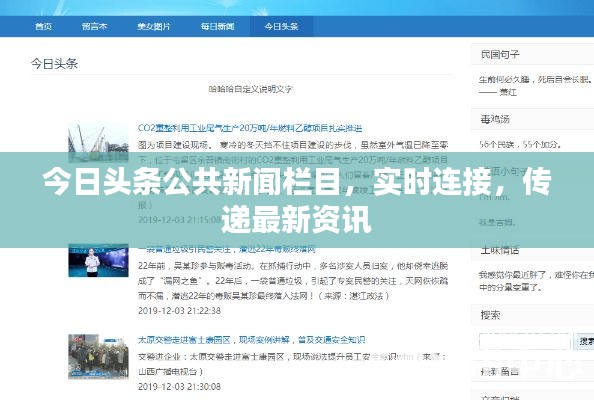Click the 民国句子 sidebar heading
This screenshot has height=400, width=594.
tap(500, 55)
